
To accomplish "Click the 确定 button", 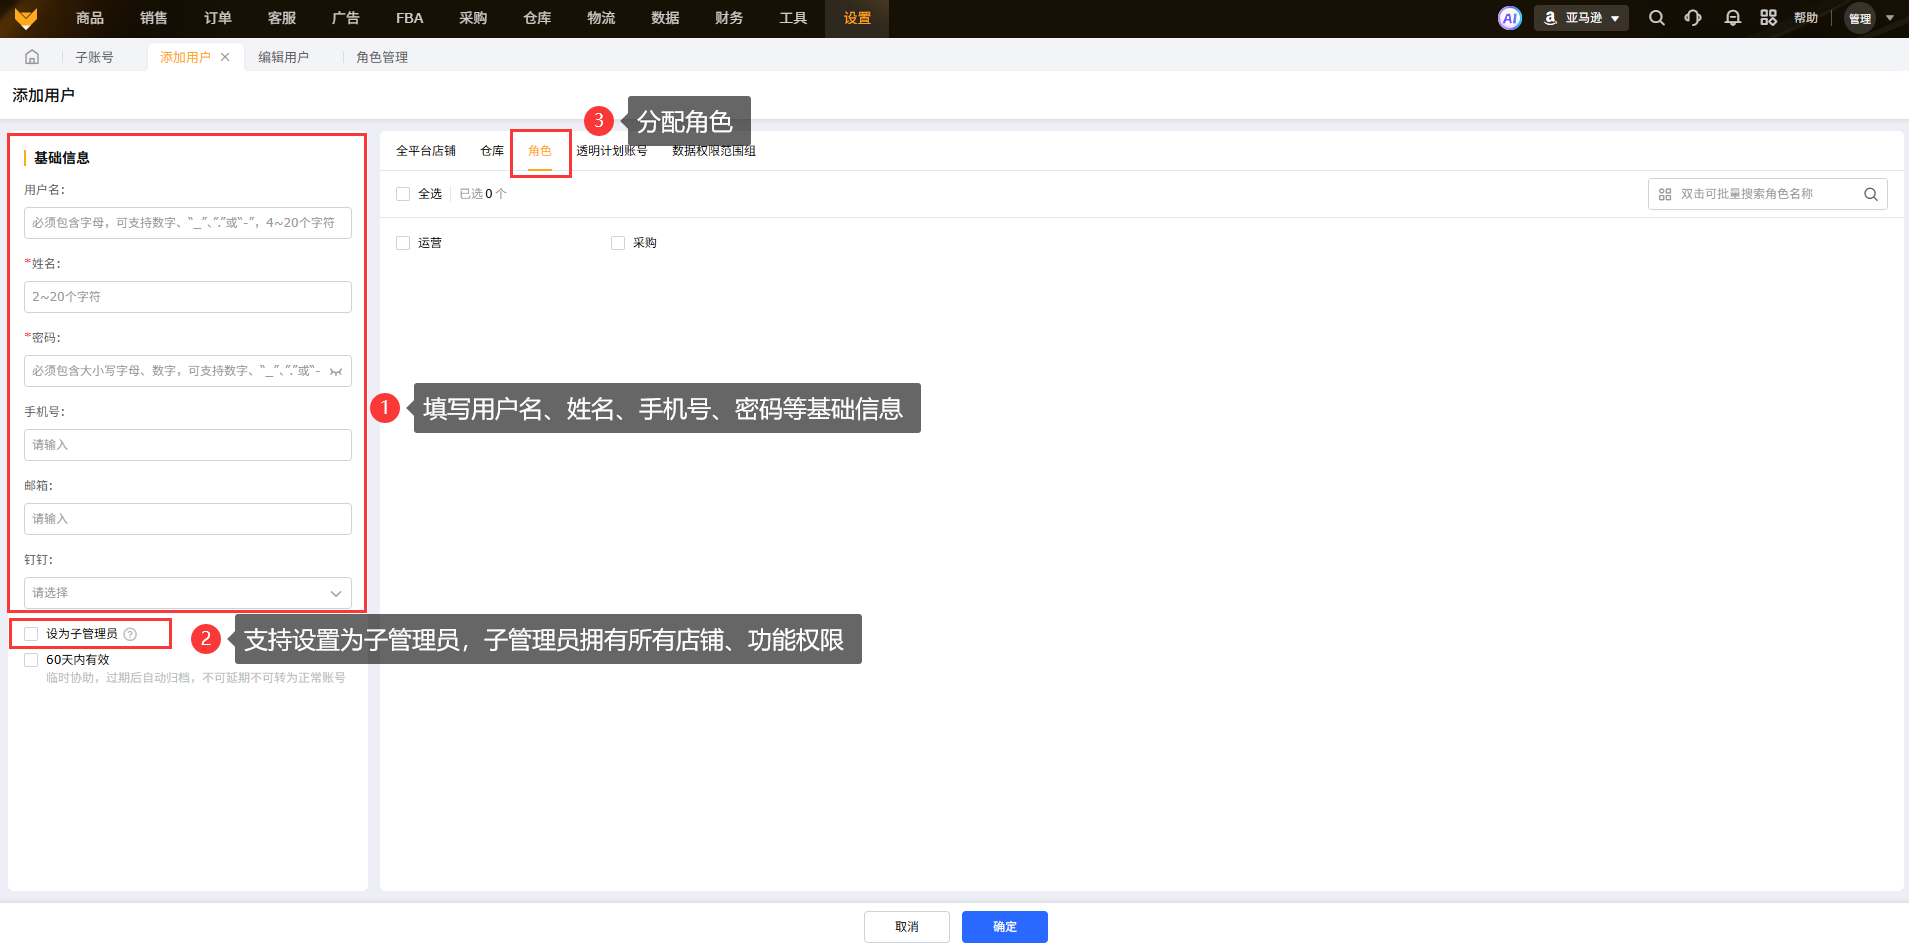I will pos(1005,927).
